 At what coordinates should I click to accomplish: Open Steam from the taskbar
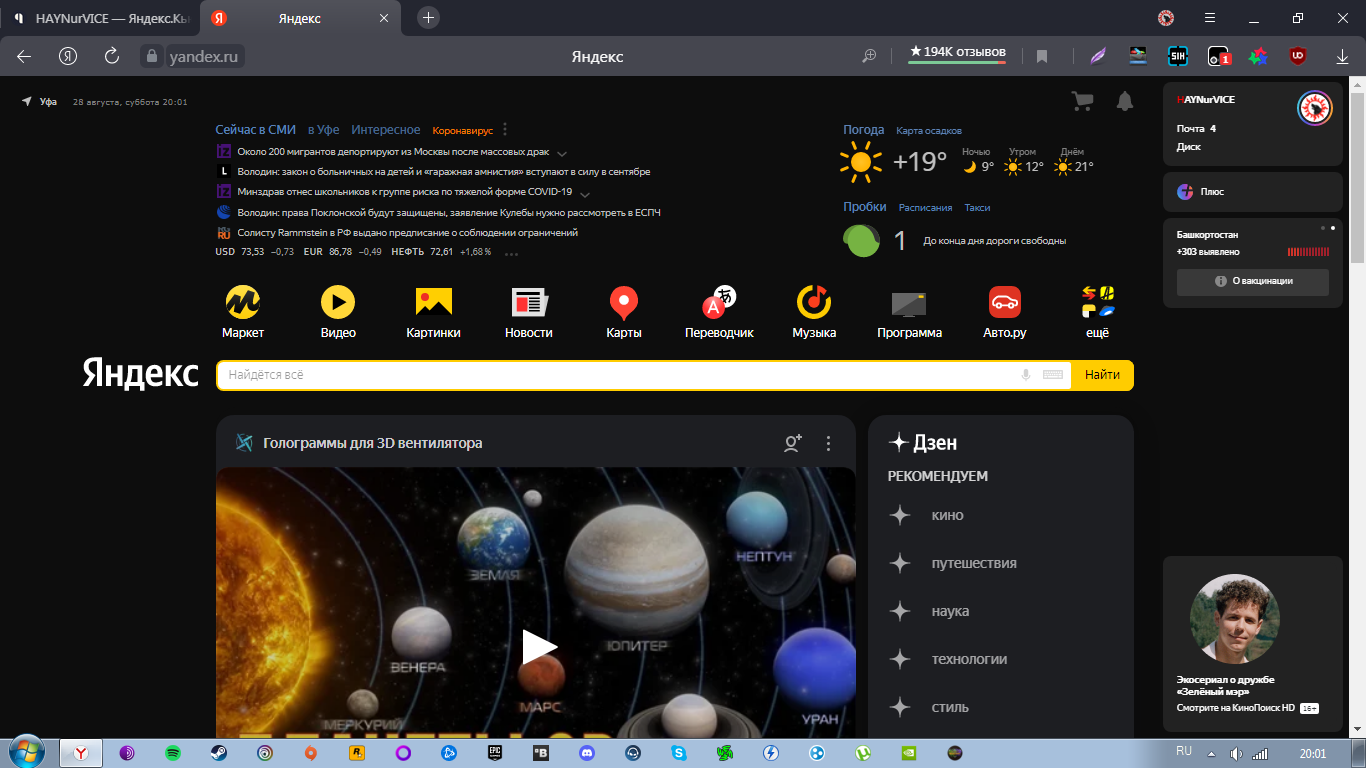pos(217,753)
